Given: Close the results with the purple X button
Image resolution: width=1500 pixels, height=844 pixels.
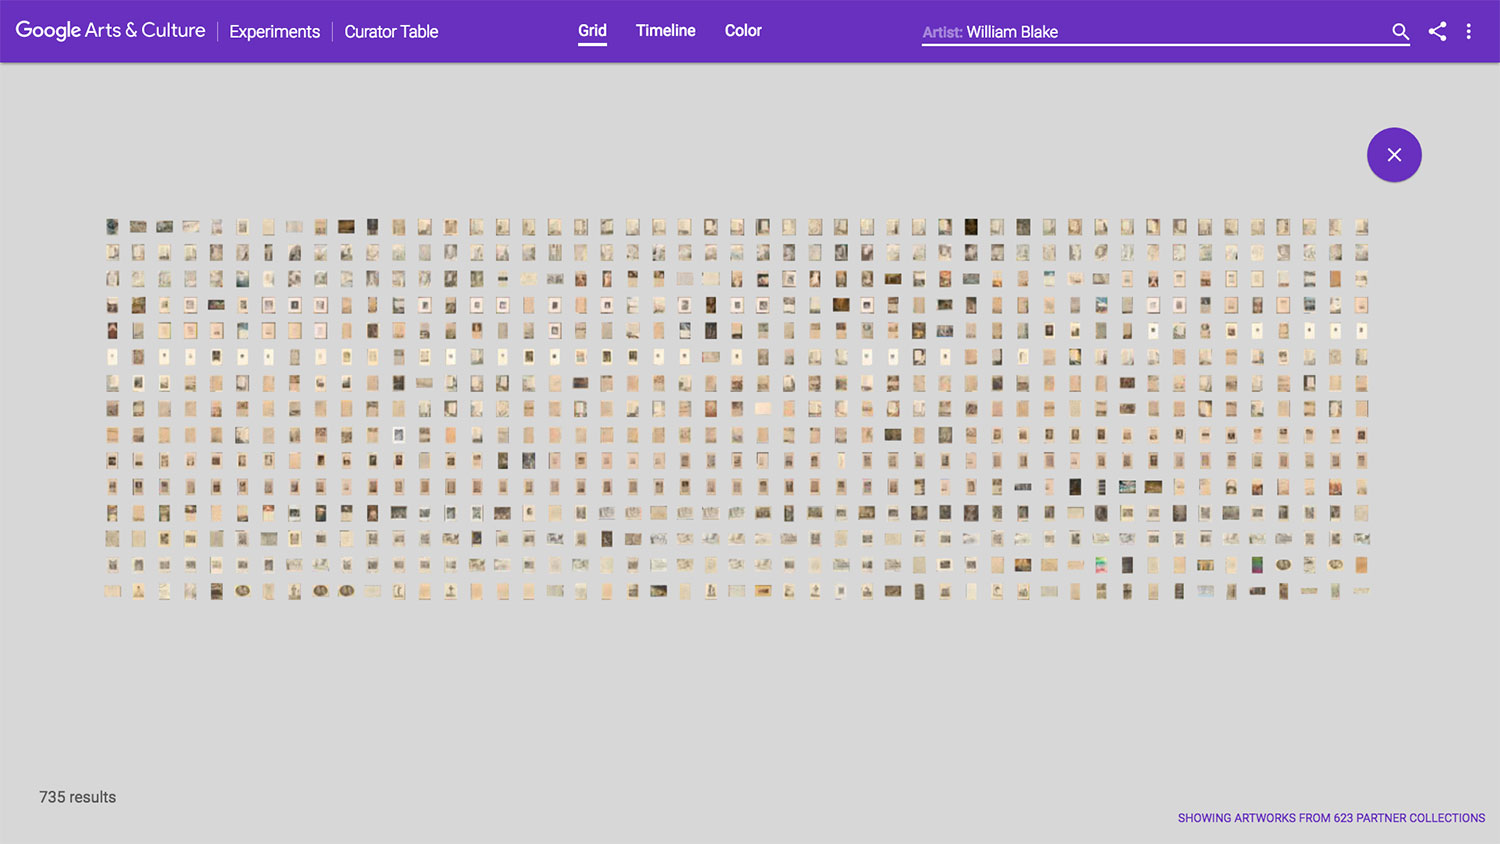Looking at the screenshot, I should click(1394, 155).
